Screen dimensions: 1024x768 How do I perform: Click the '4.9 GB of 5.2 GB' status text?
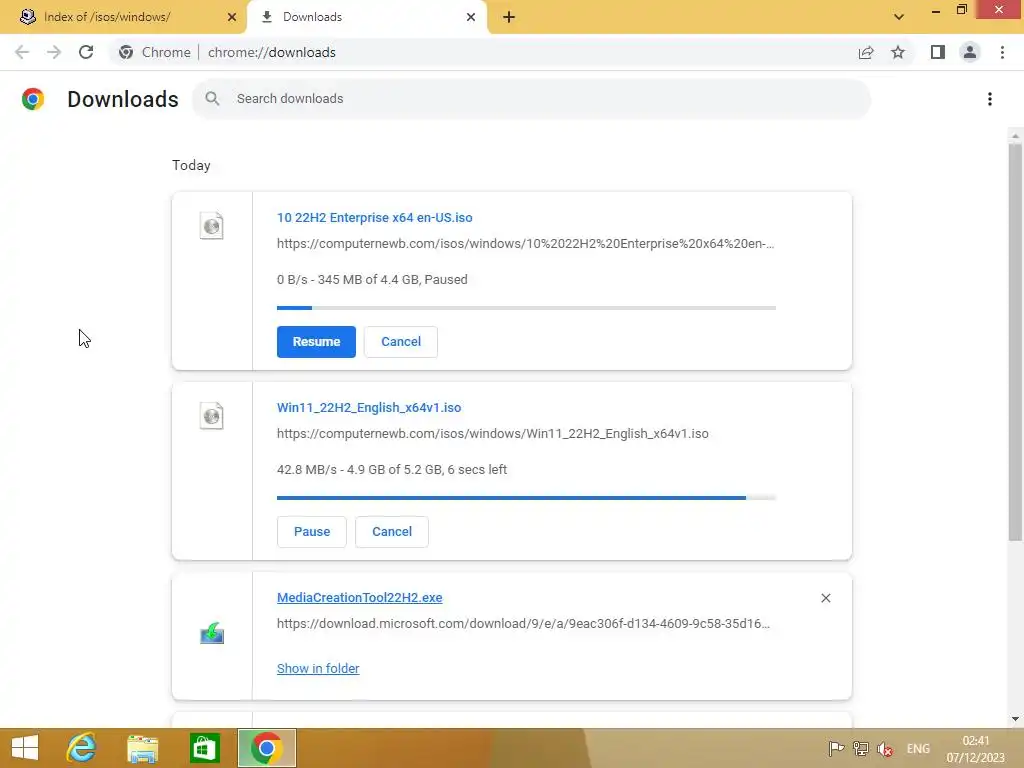[x=393, y=470]
